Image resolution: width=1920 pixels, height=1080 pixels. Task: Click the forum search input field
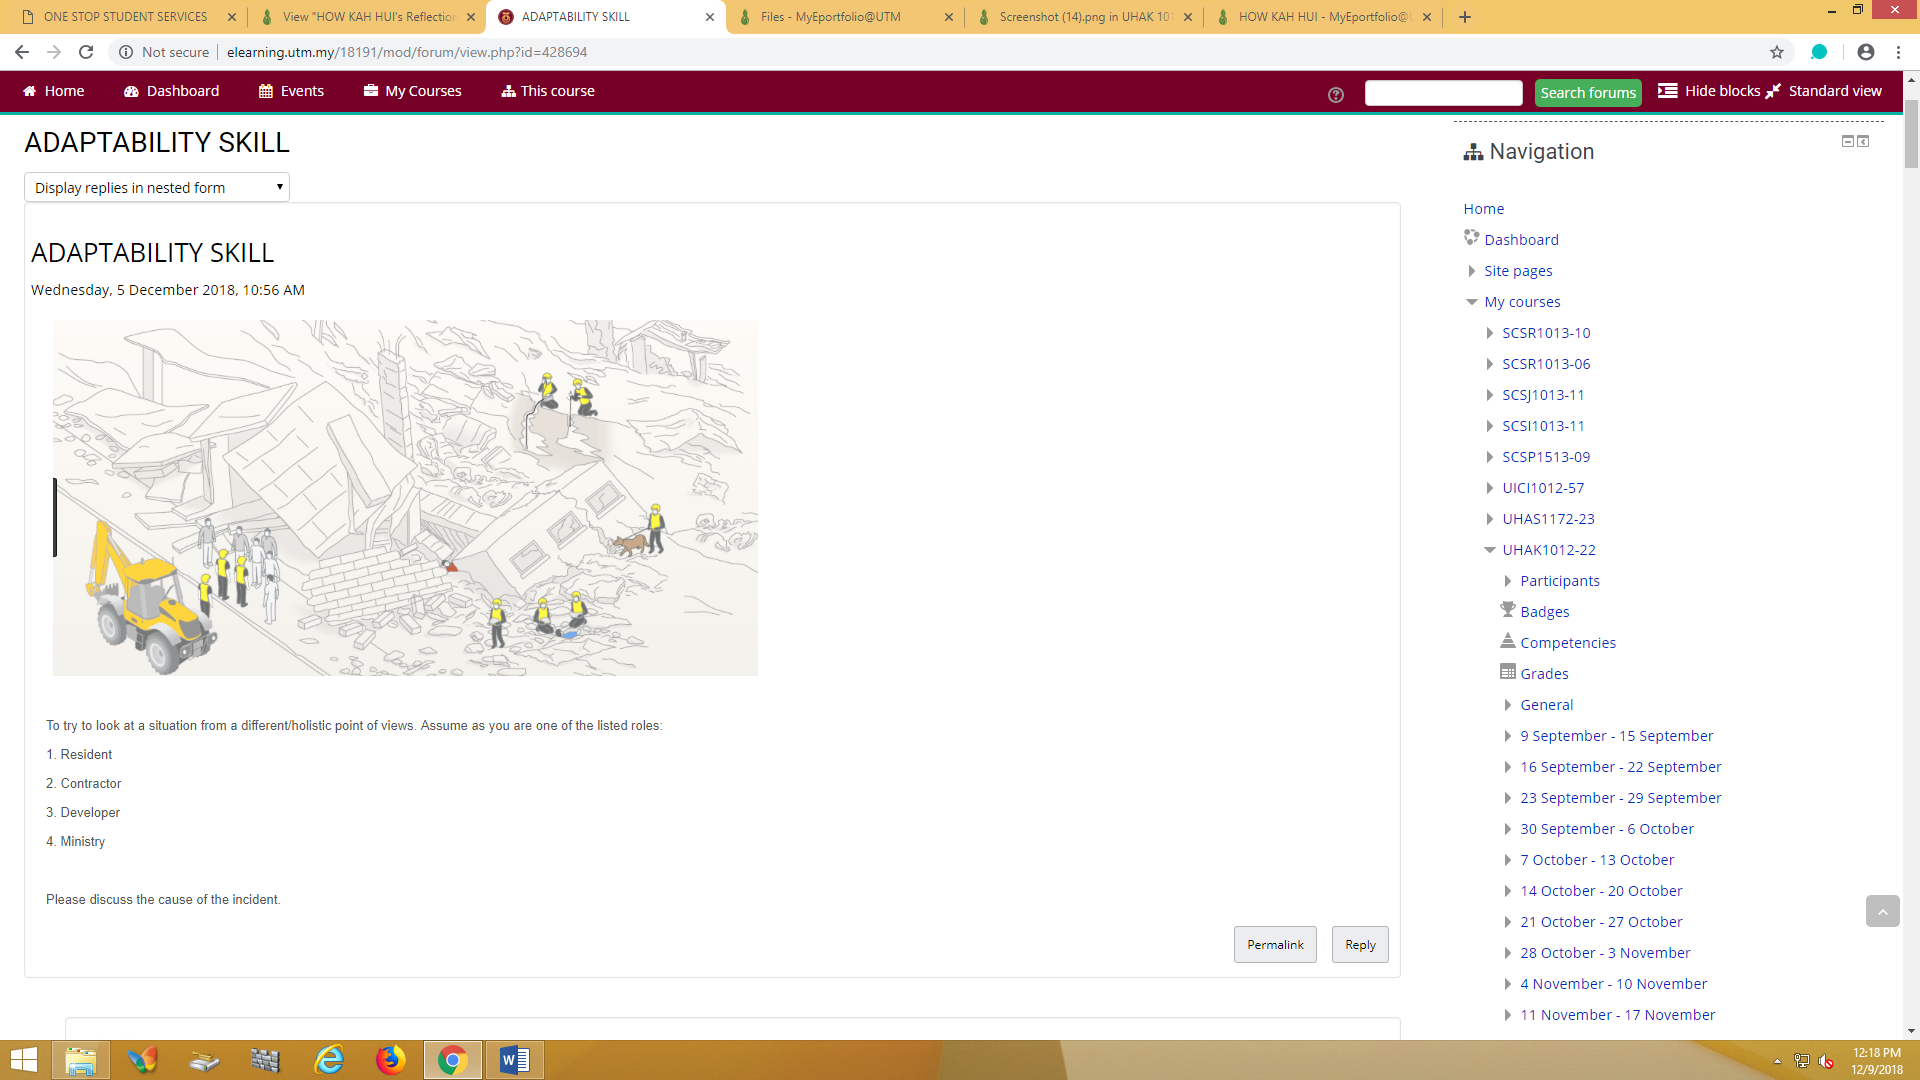(1442, 93)
